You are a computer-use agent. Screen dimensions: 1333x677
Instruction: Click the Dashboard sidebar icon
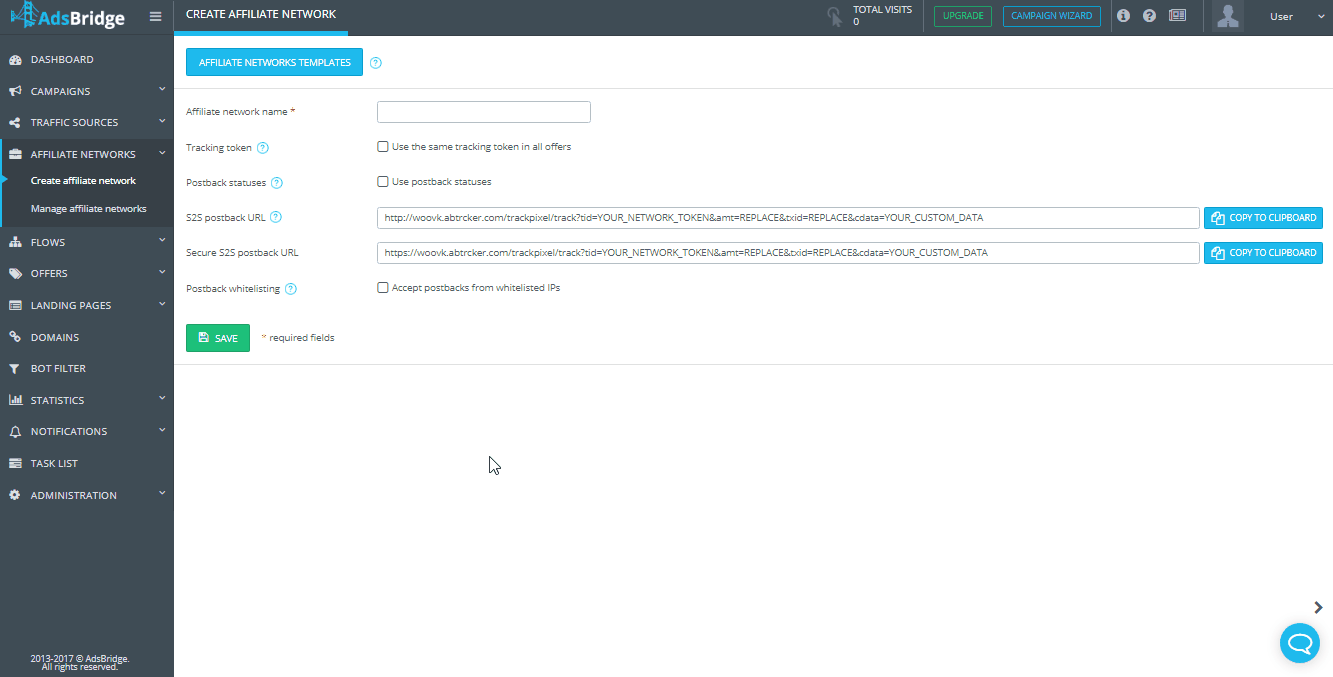(15, 60)
